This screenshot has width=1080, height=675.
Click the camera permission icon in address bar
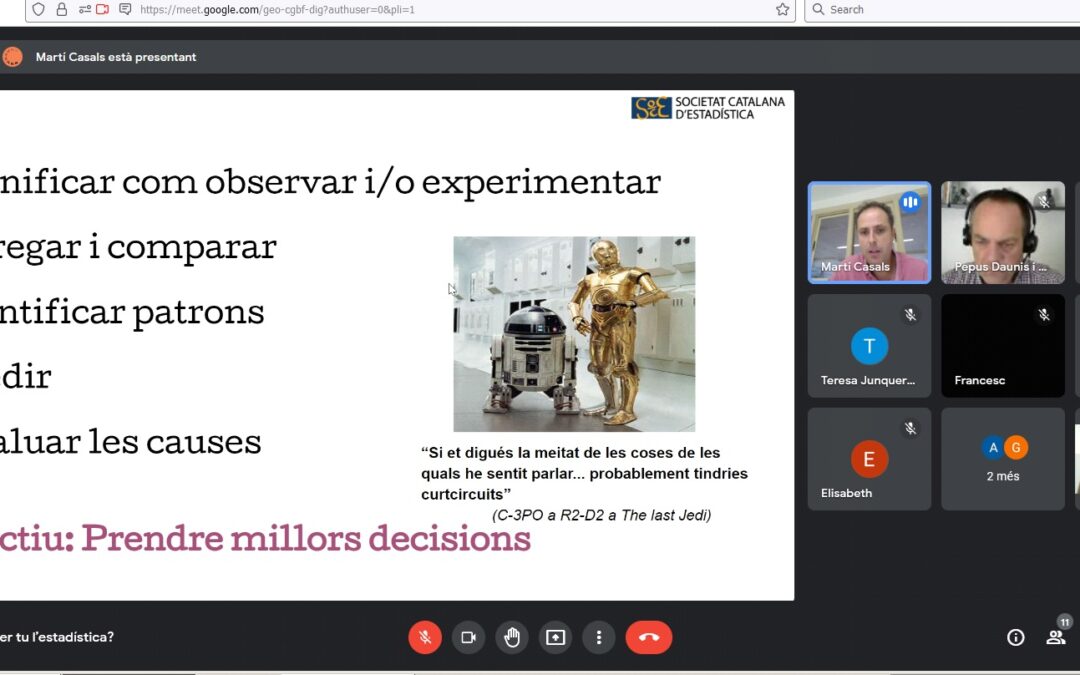(x=102, y=10)
